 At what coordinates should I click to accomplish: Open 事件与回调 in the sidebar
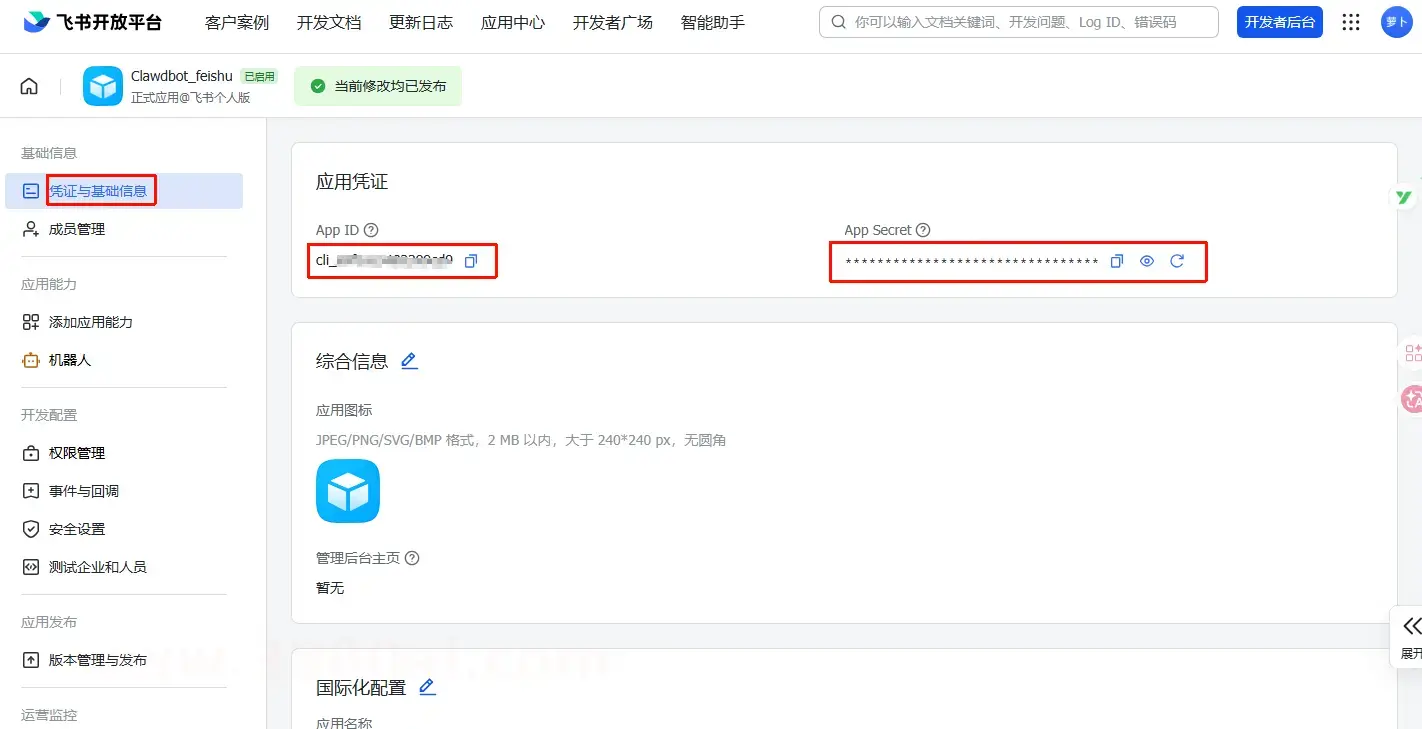84,491
